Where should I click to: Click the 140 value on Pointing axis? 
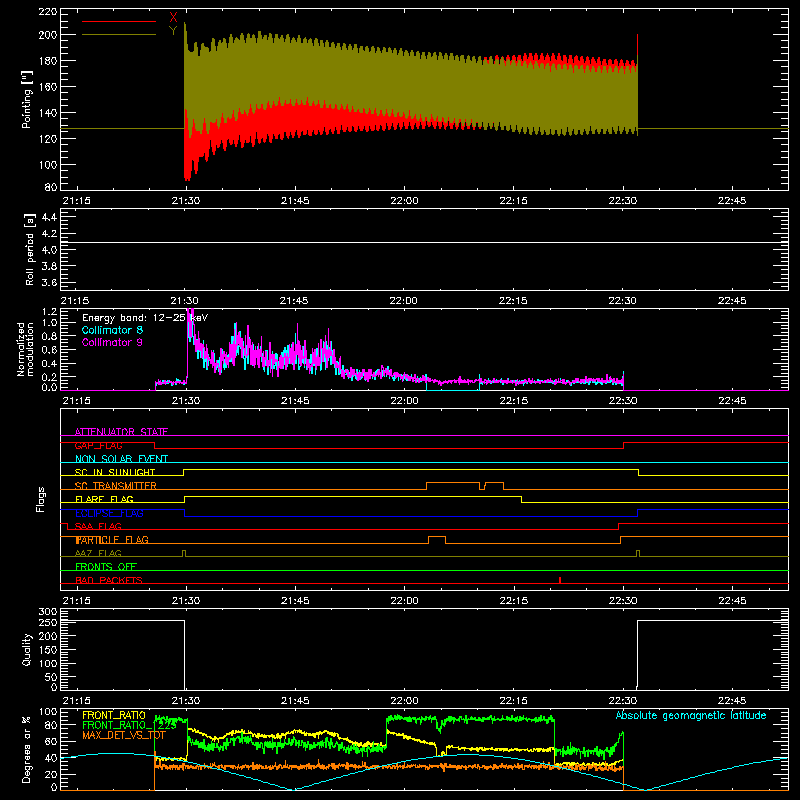pos(47,113)
